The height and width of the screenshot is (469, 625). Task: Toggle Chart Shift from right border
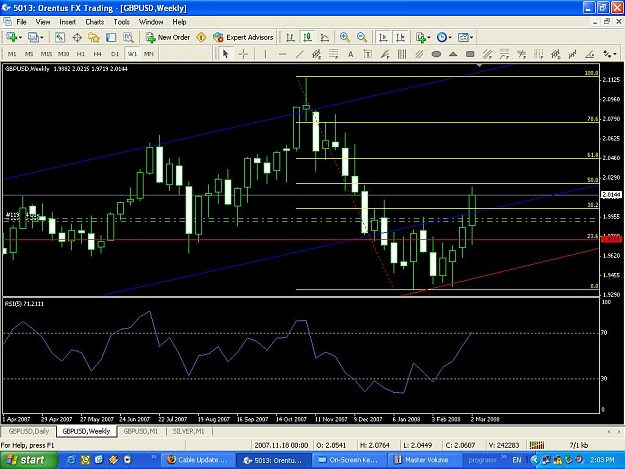pos(400,37)
